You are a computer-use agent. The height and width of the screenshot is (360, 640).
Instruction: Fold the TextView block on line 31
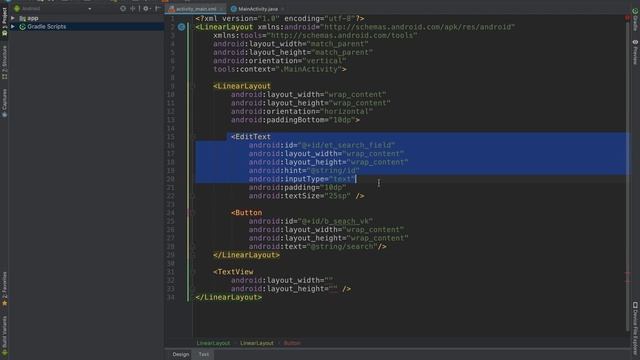pos(193,272)
